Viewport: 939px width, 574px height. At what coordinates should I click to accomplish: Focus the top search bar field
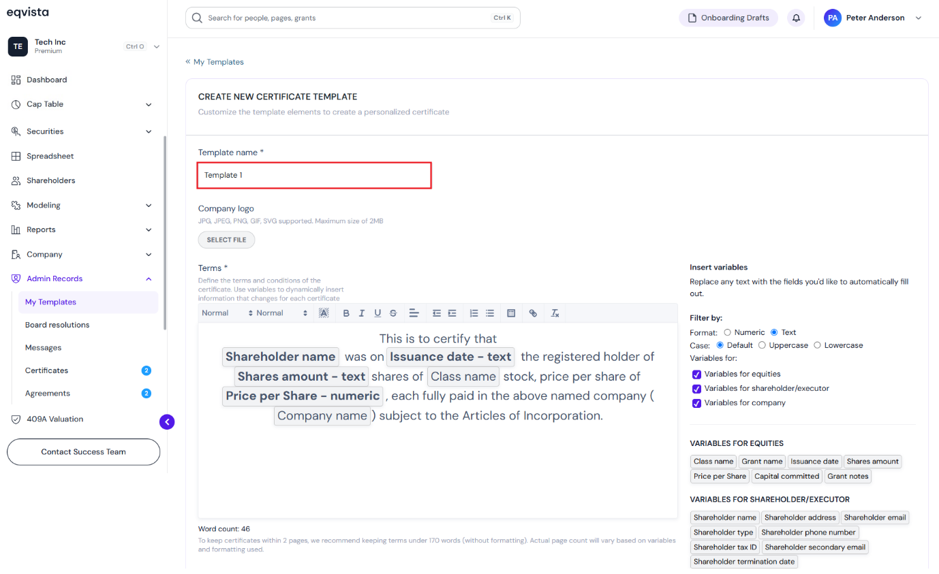pyautogui.click(x=353, y=18)
